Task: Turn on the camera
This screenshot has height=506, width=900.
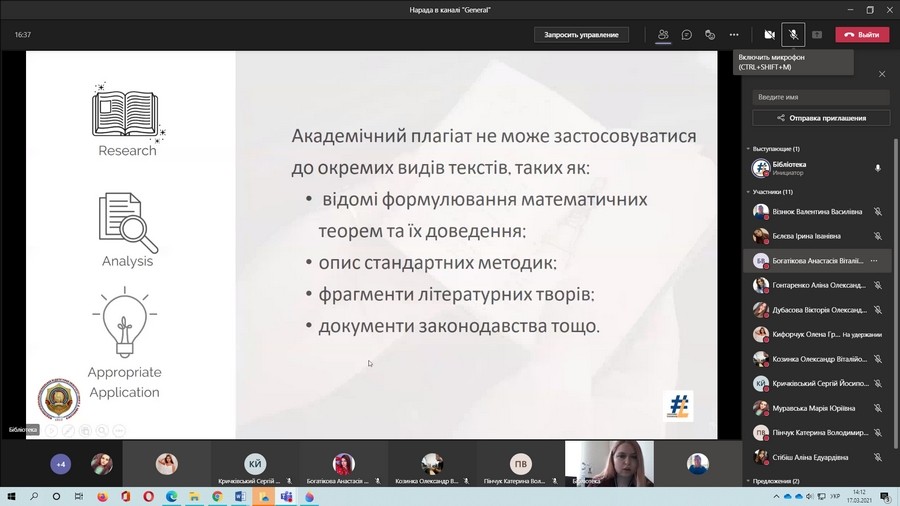Action: point(769,34)
